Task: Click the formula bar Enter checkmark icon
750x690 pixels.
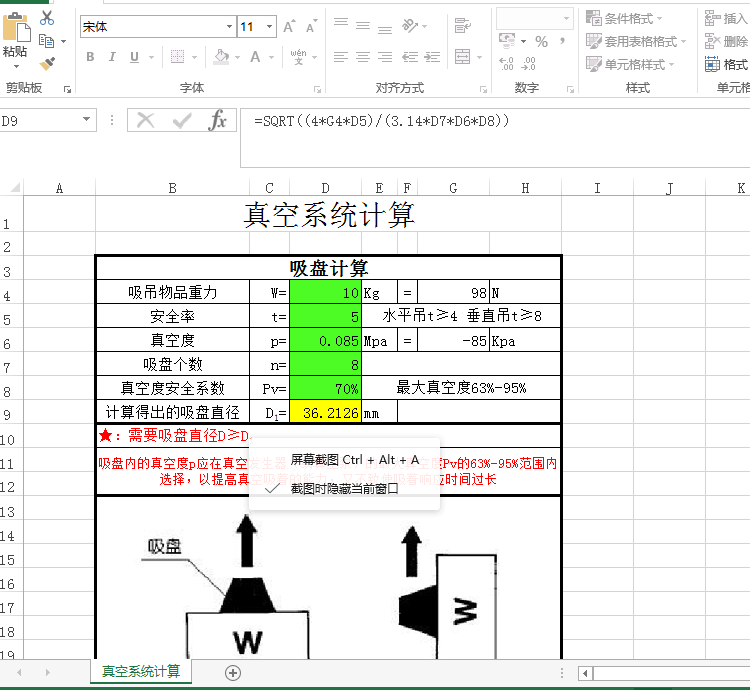Action: pos(181,121)
